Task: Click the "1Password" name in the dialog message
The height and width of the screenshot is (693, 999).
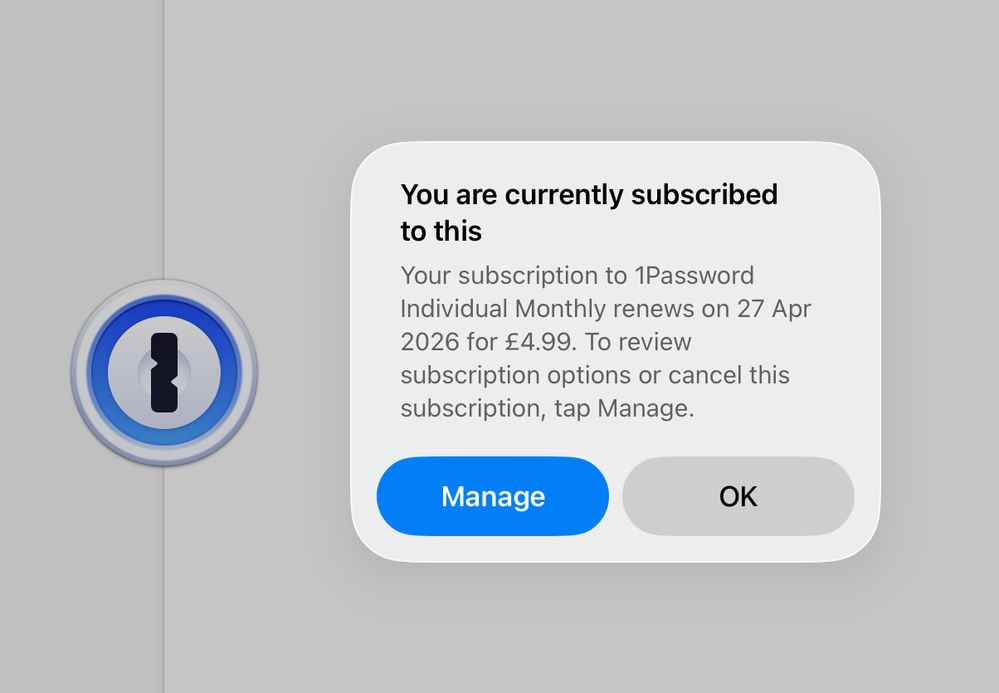Action: coord(694,275)
